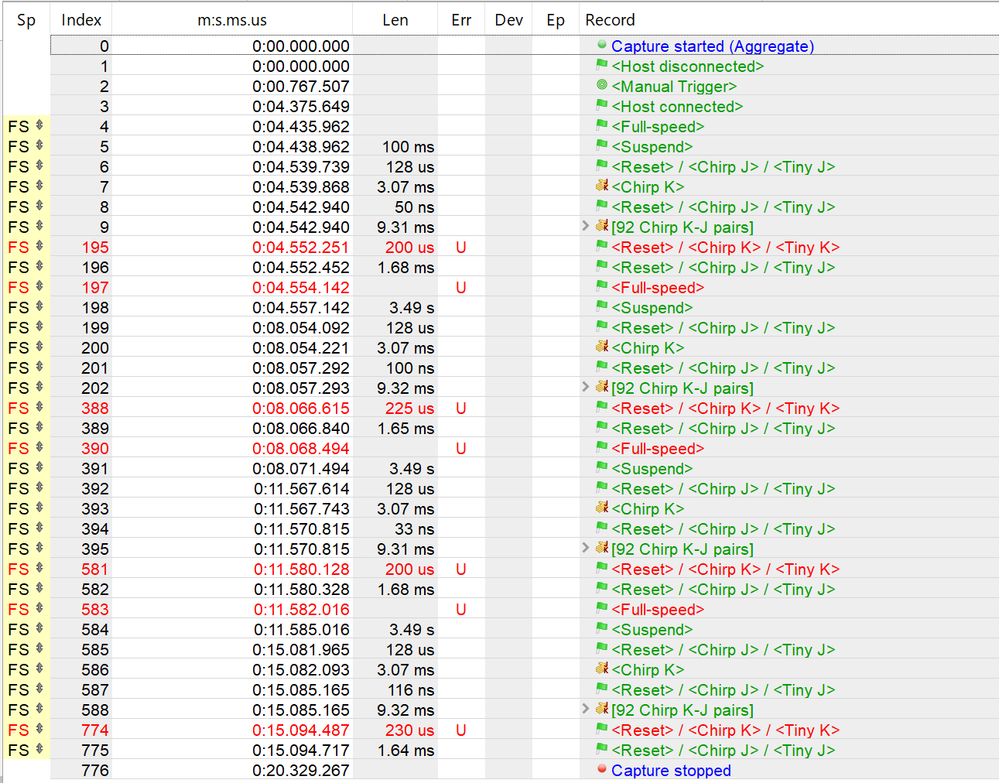
Task: Click the Chirp K icon at index 7
Action: [x=602, y=185]
